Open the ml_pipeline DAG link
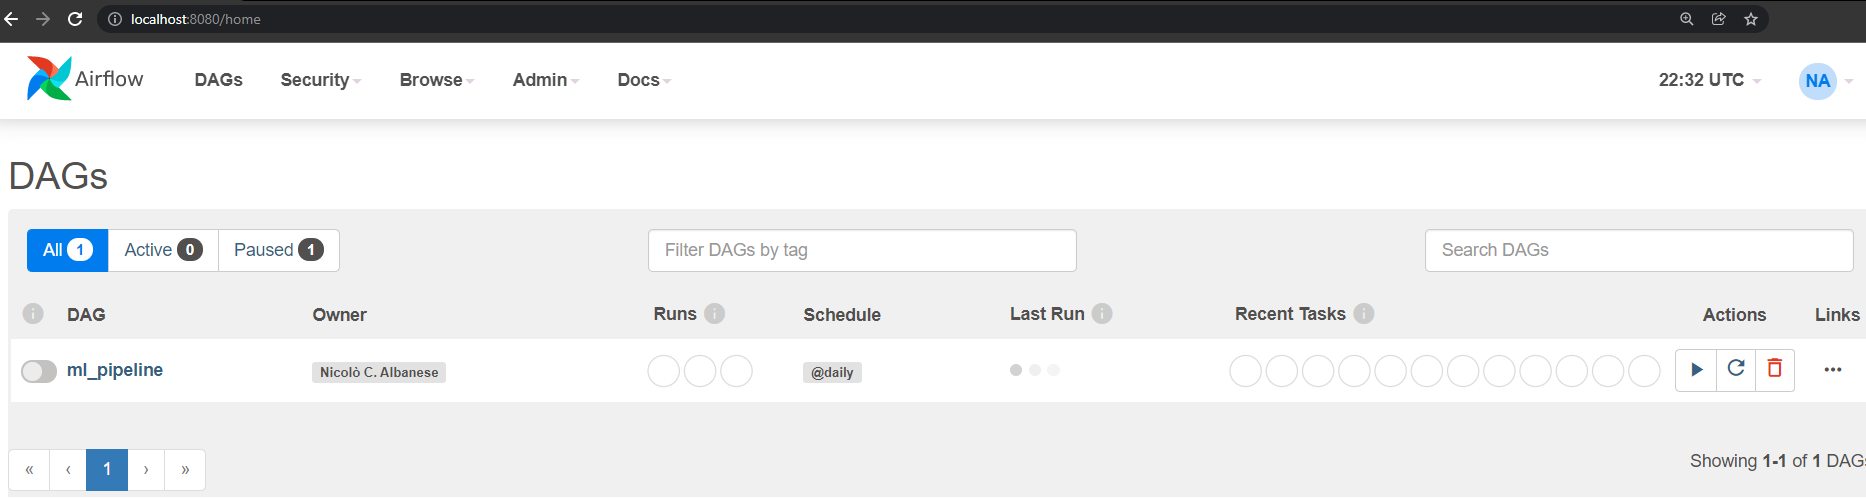This screenshot has height=498, width=1866. point(115,370)
